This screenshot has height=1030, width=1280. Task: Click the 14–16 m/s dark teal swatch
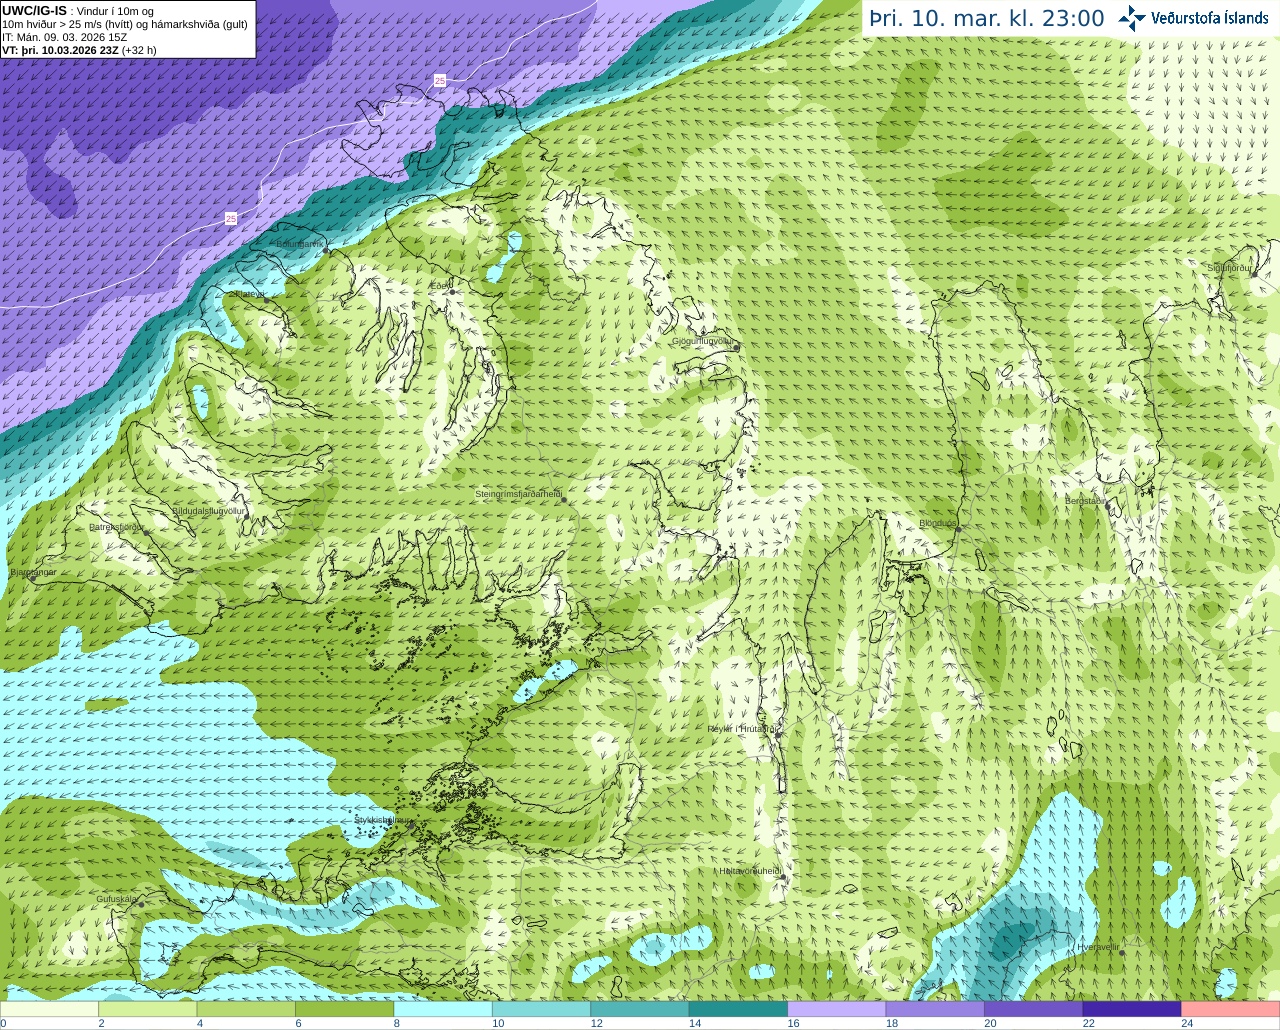coord(738,1009)
